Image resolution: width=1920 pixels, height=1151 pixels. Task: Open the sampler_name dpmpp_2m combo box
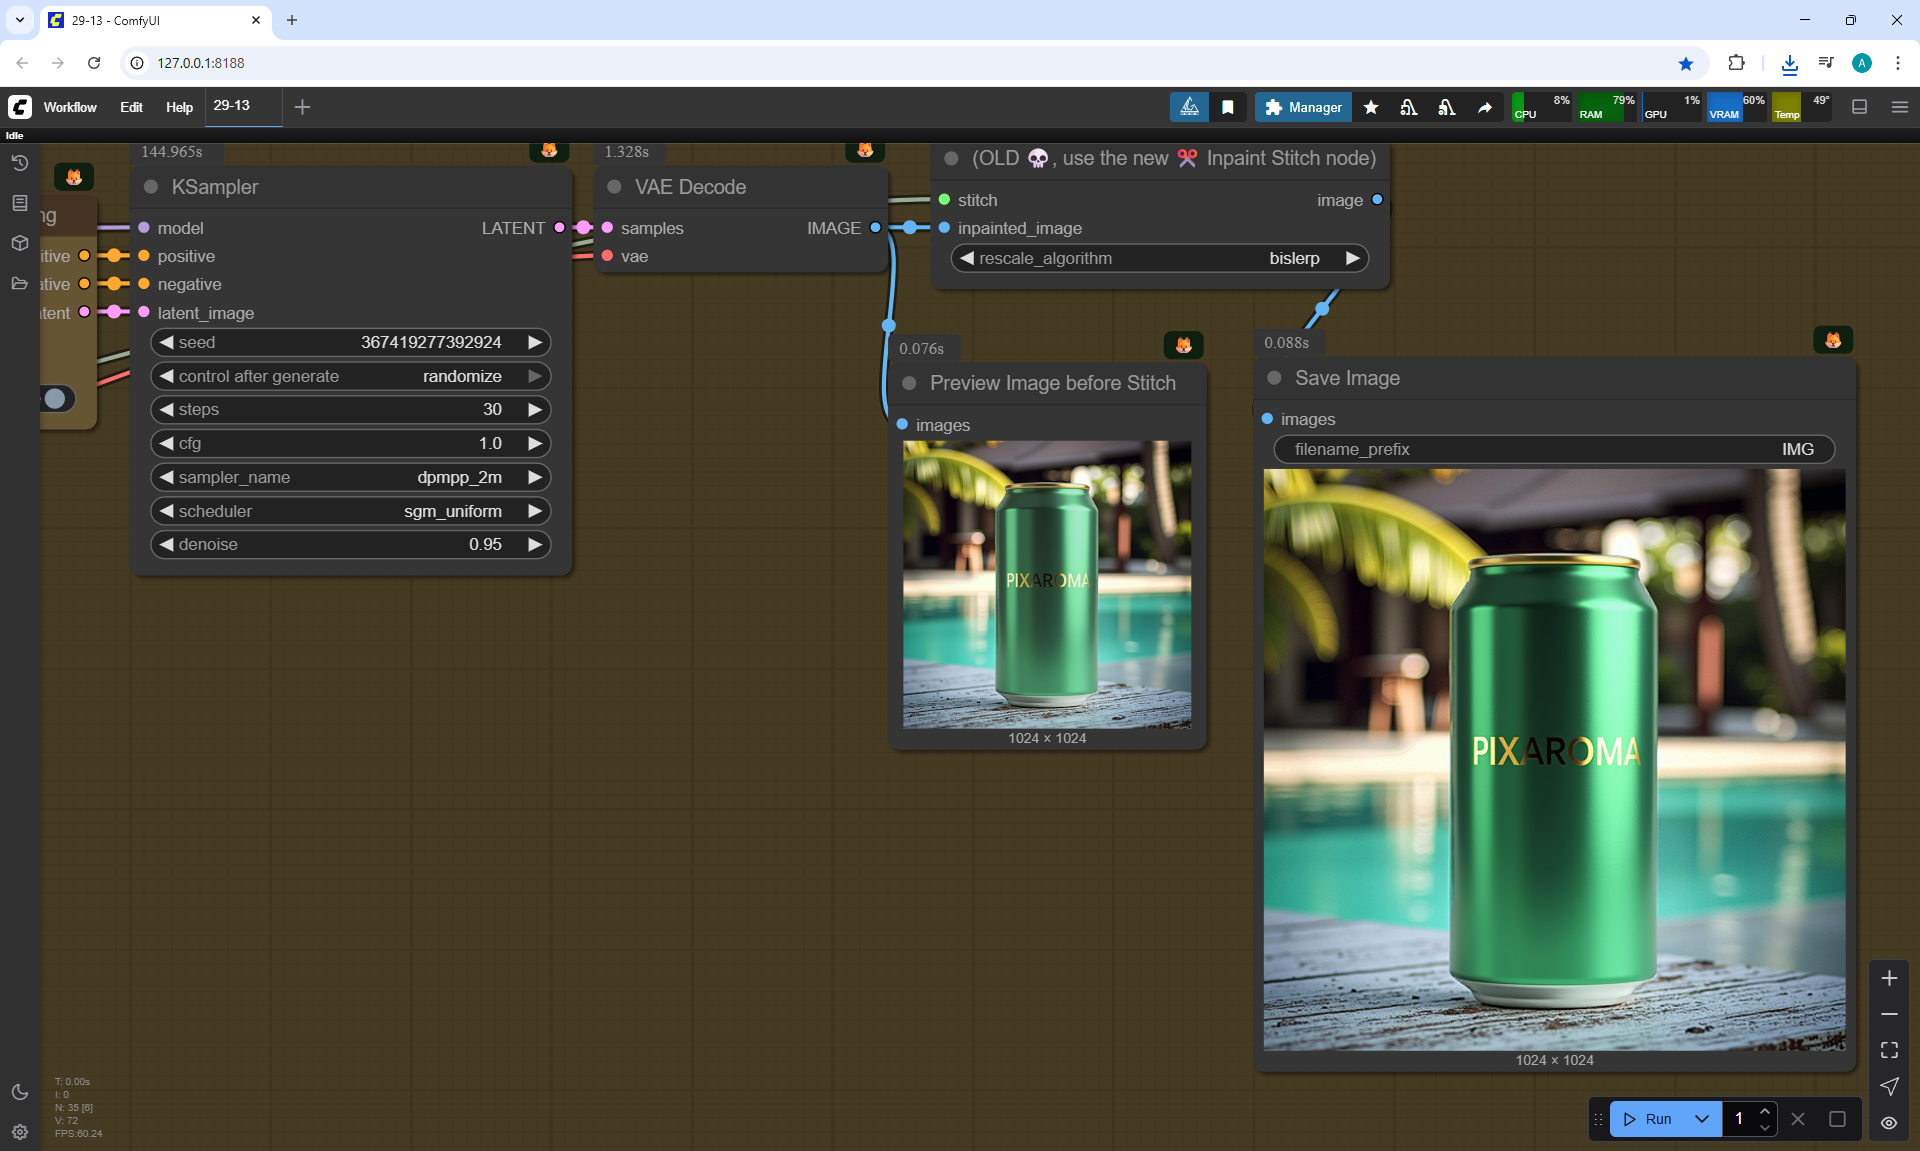350,477
